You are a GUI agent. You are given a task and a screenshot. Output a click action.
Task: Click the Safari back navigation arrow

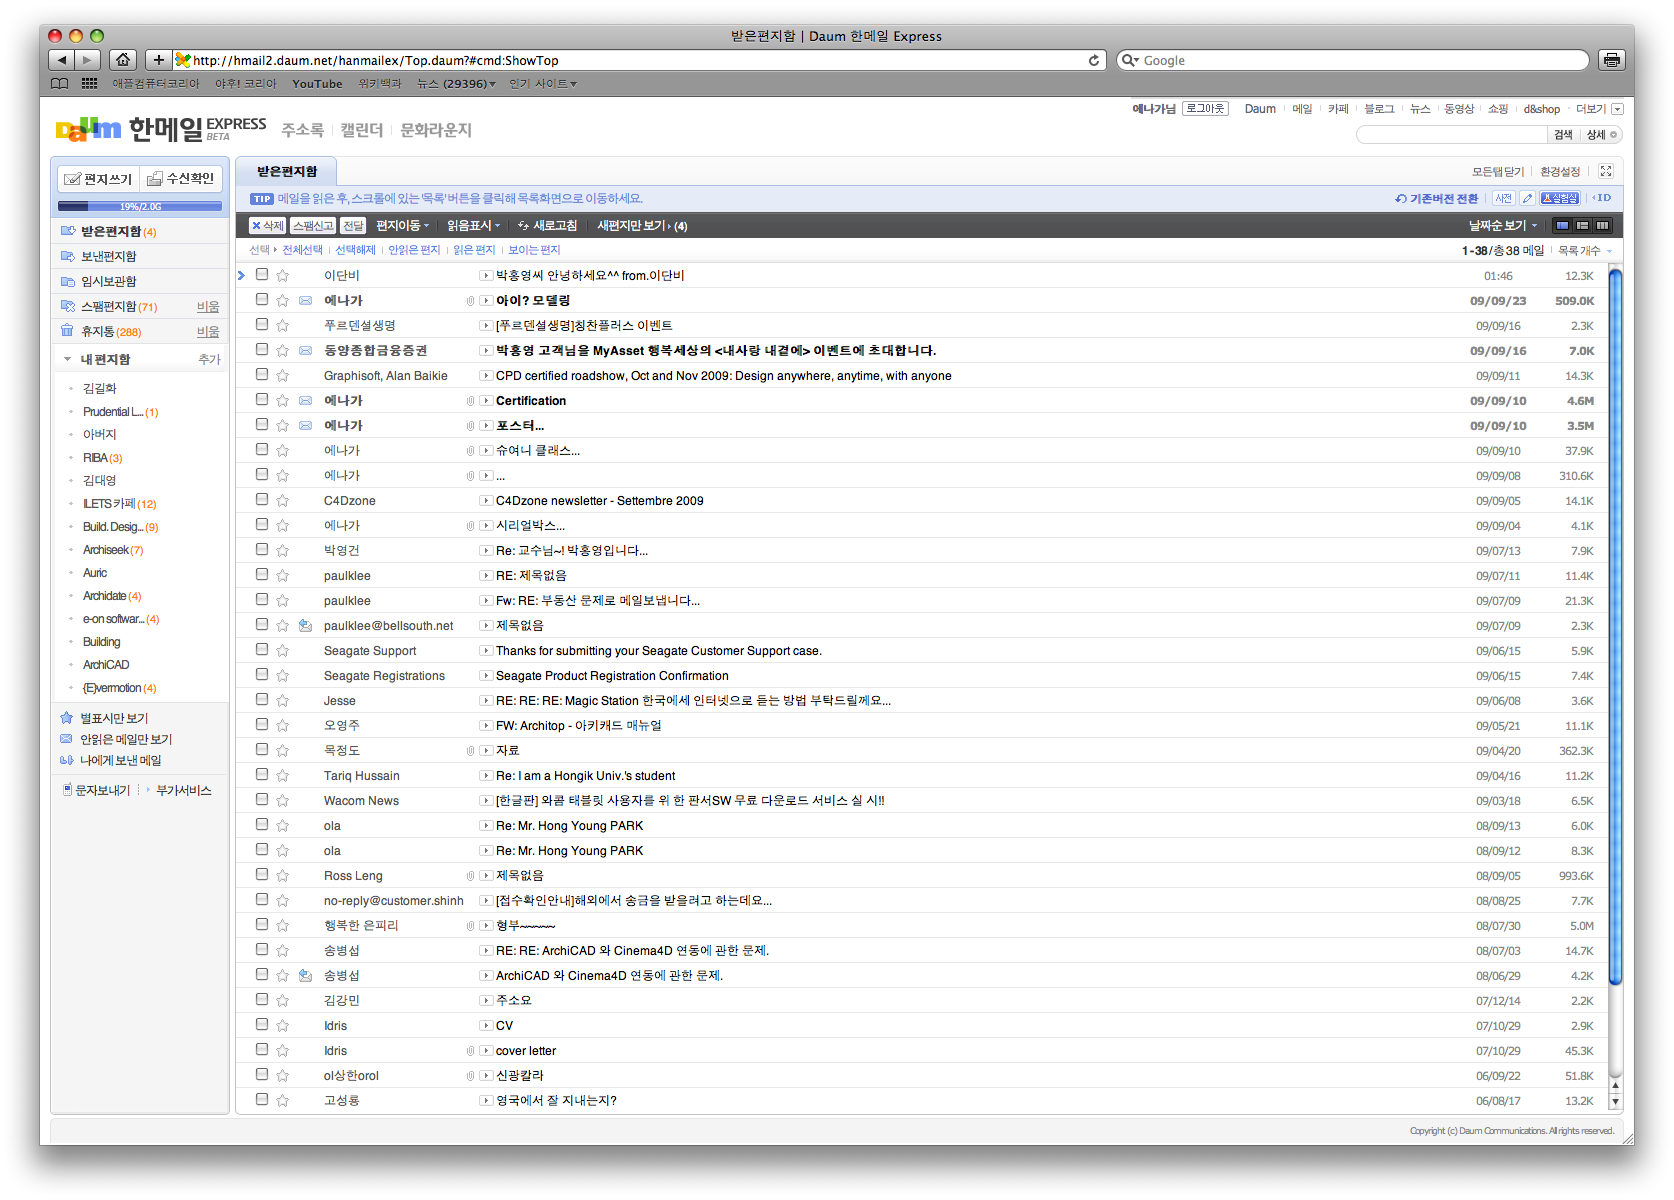(61, 60)
